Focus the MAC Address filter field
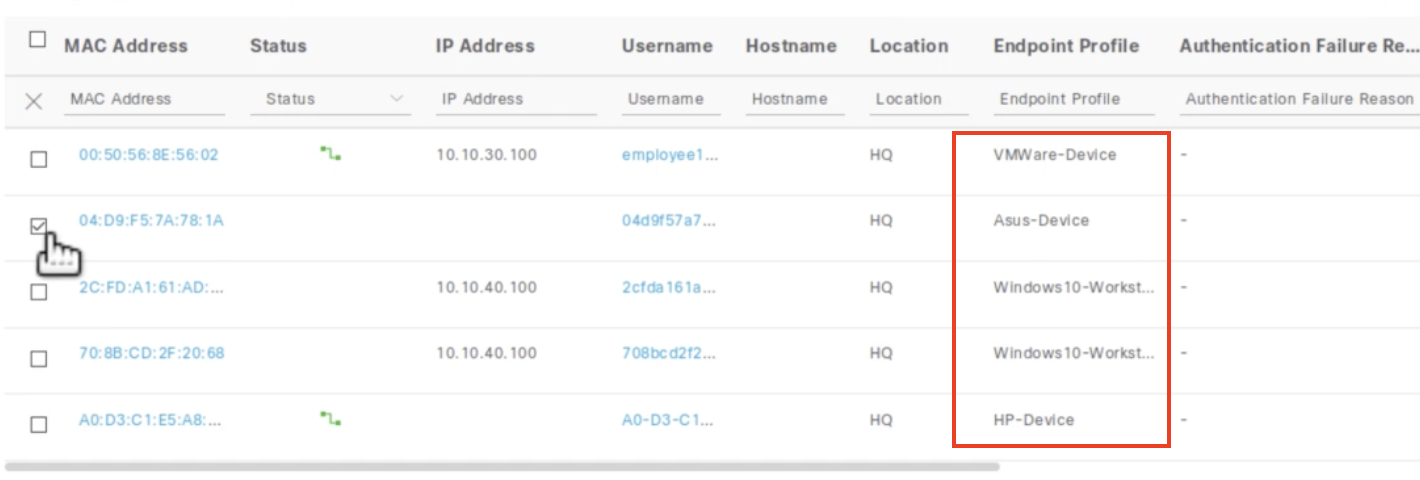 [145, 99]
